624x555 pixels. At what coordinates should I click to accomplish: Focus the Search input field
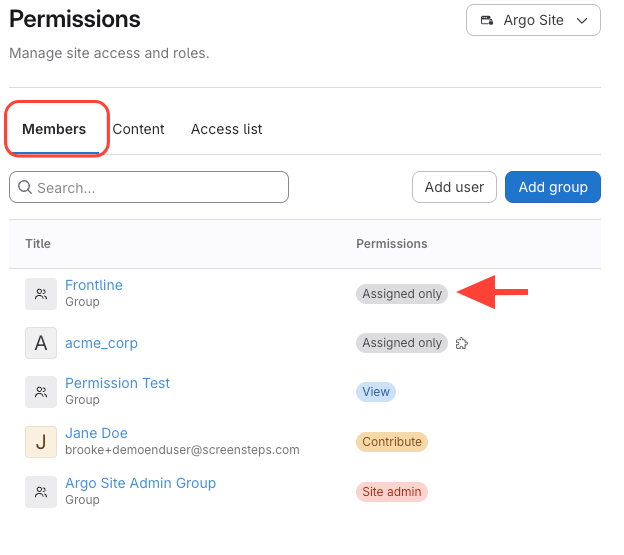tap(160, 187)
